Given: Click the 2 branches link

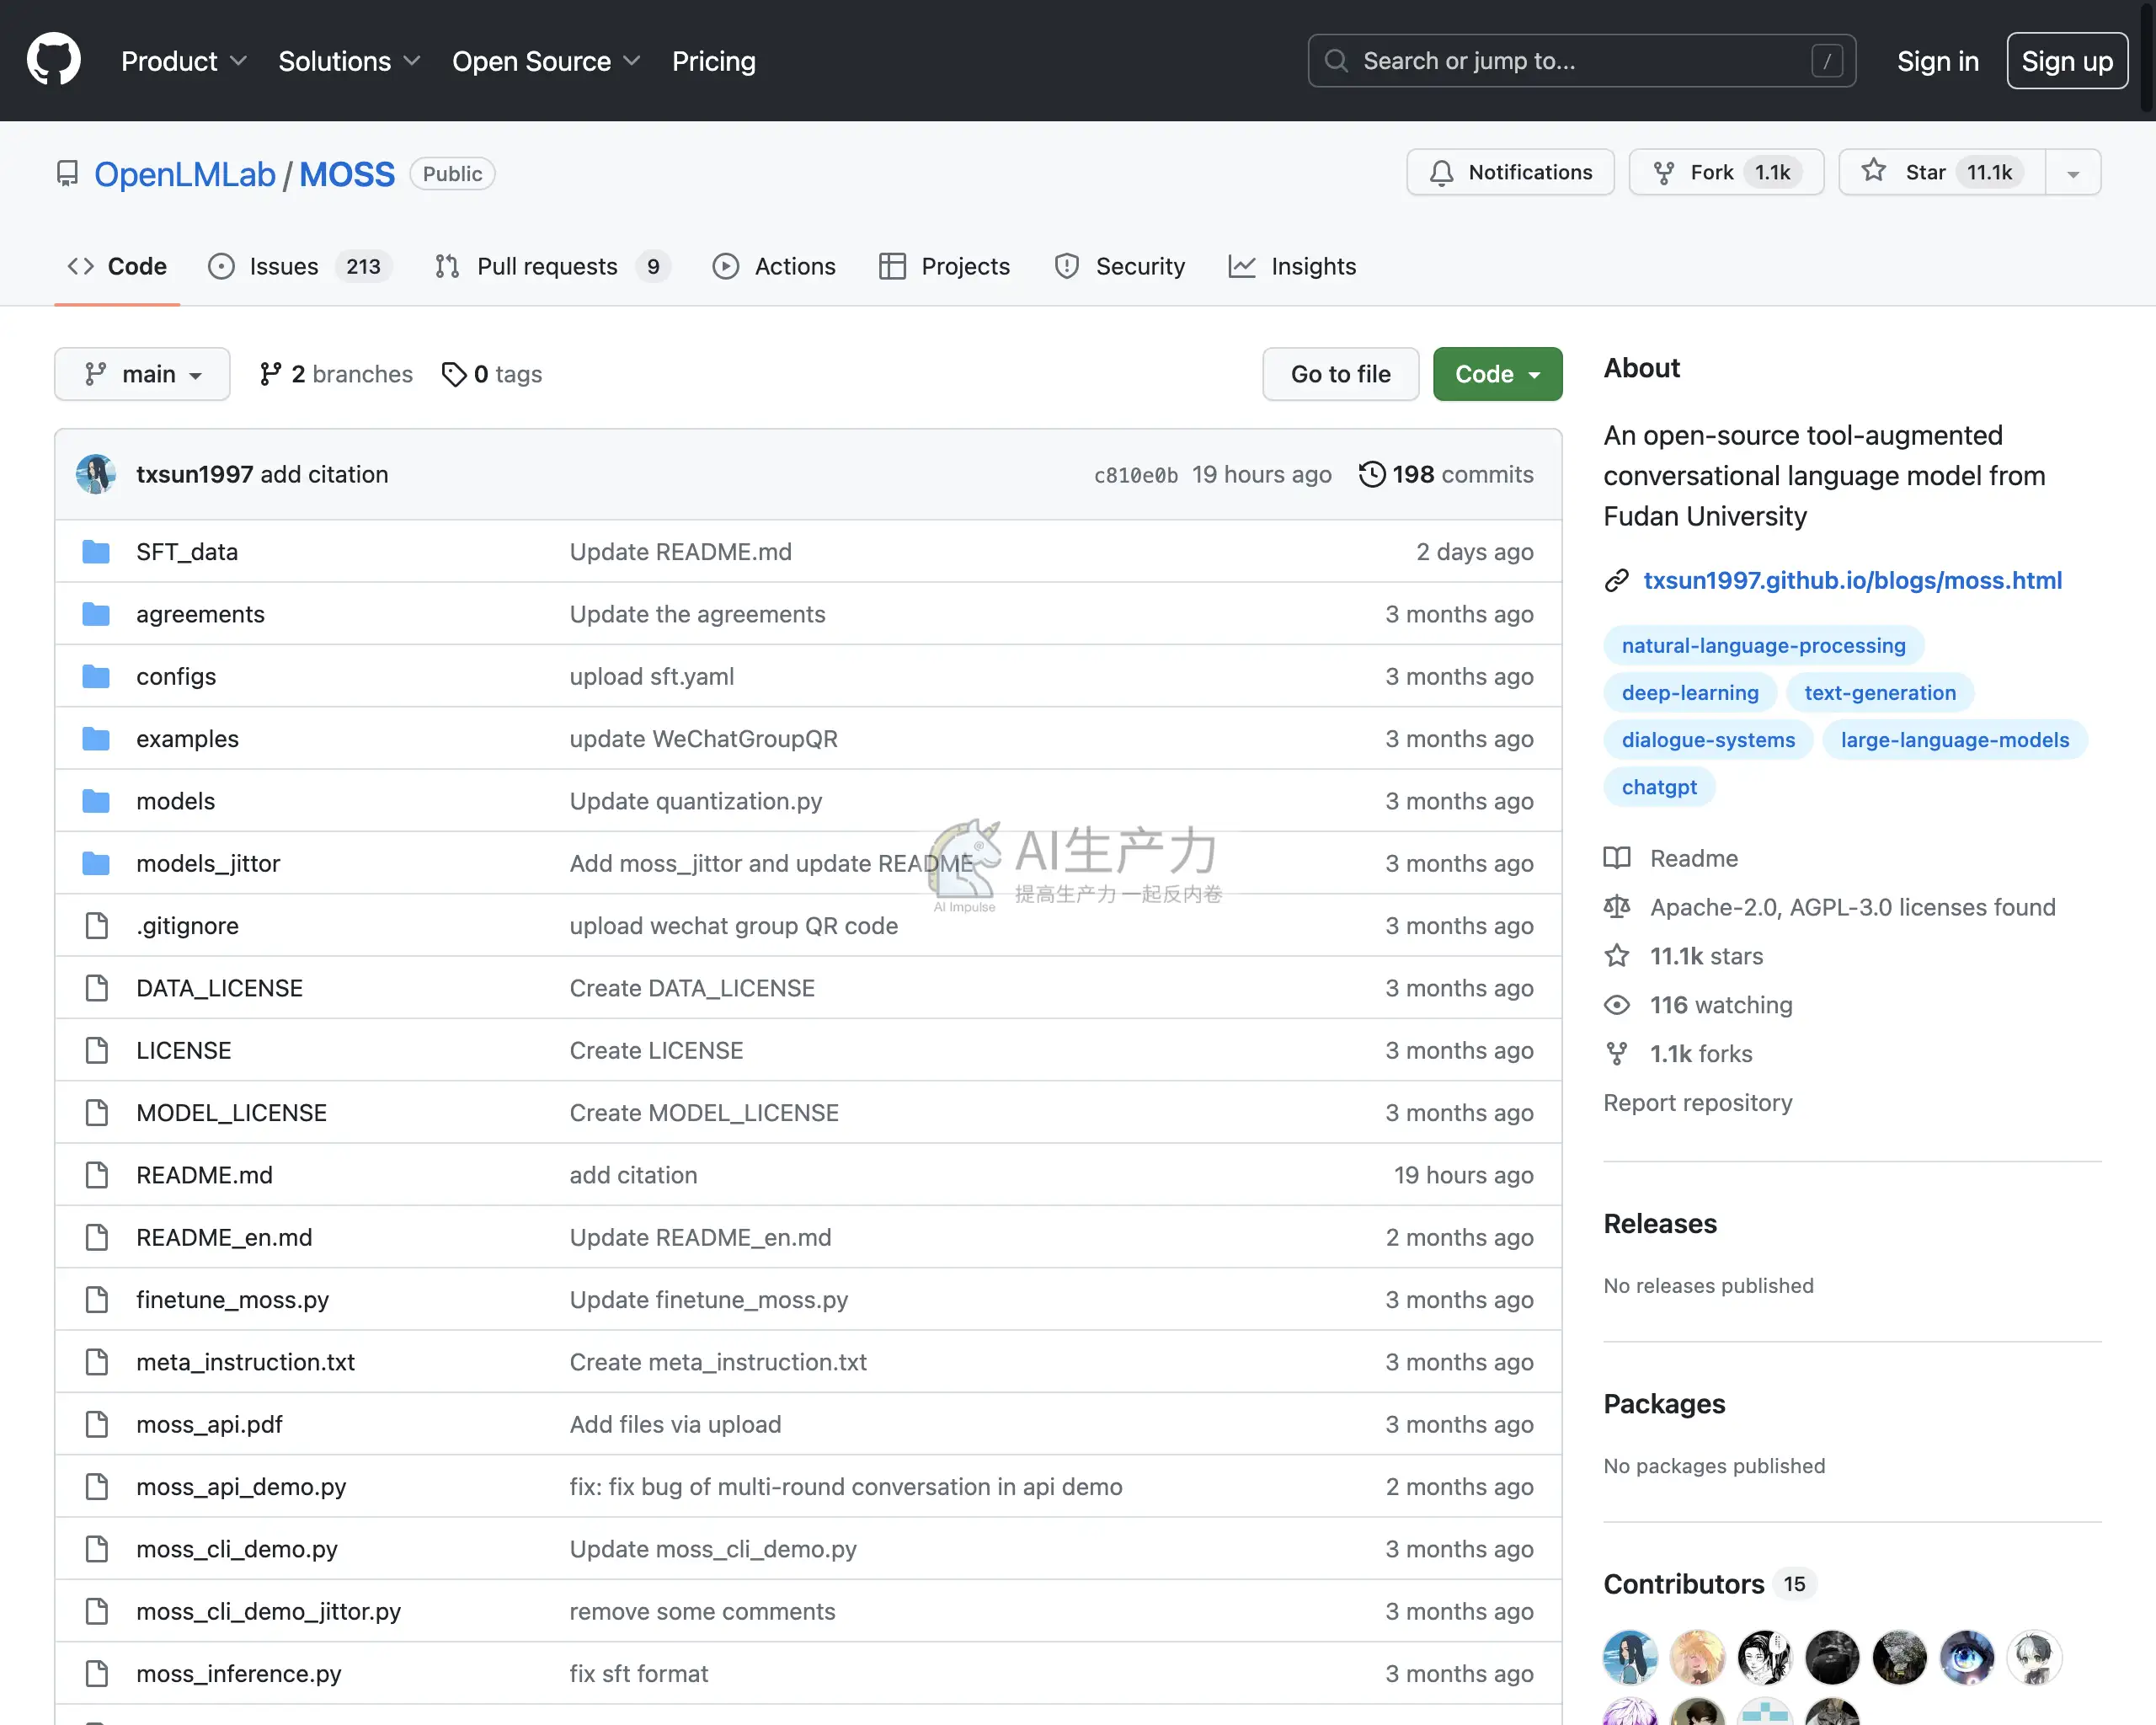Looking at the screenshot, I should pos(336,374).
